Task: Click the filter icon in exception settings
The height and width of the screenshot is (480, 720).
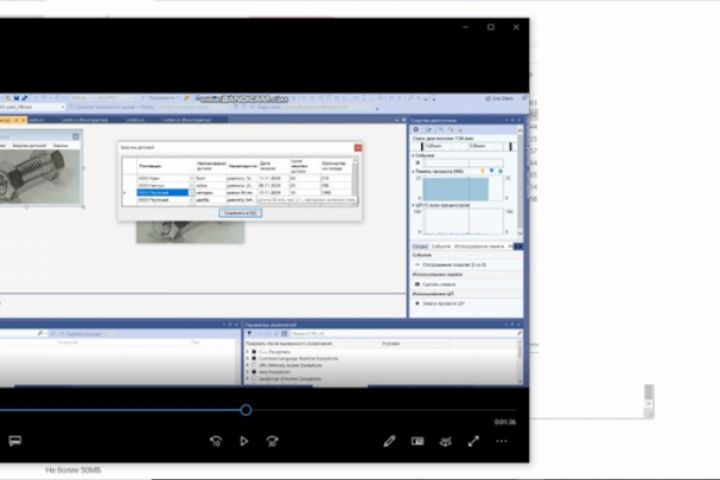Action: [249, 333]
